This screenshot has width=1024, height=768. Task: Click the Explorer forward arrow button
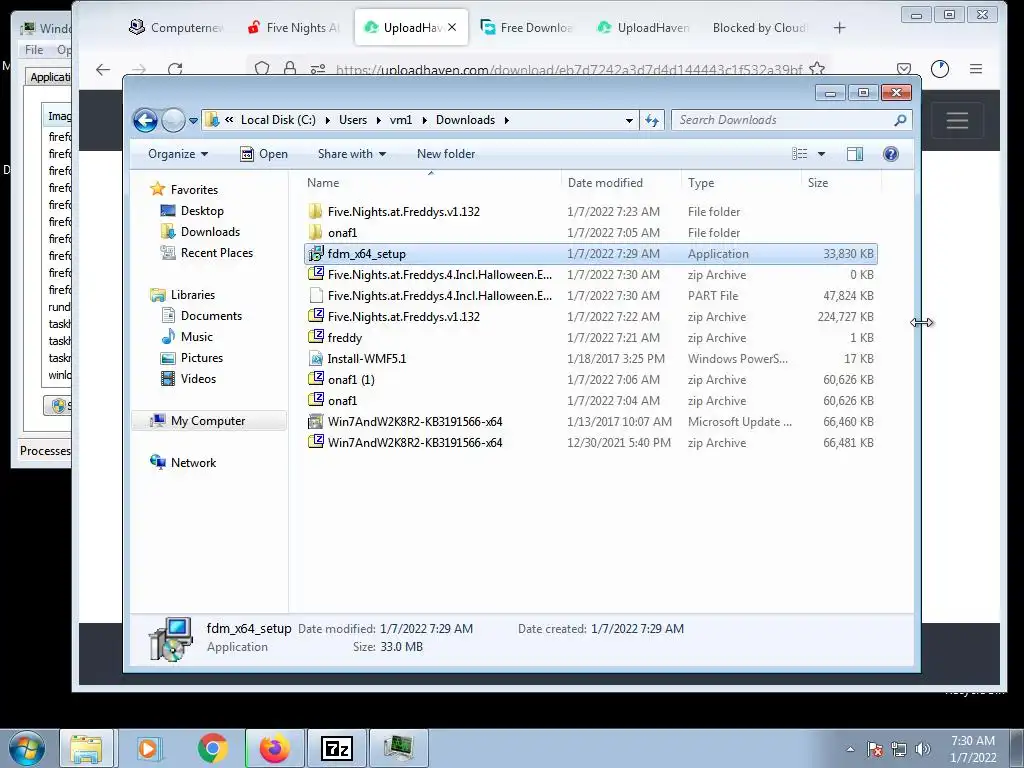(173, 120)
